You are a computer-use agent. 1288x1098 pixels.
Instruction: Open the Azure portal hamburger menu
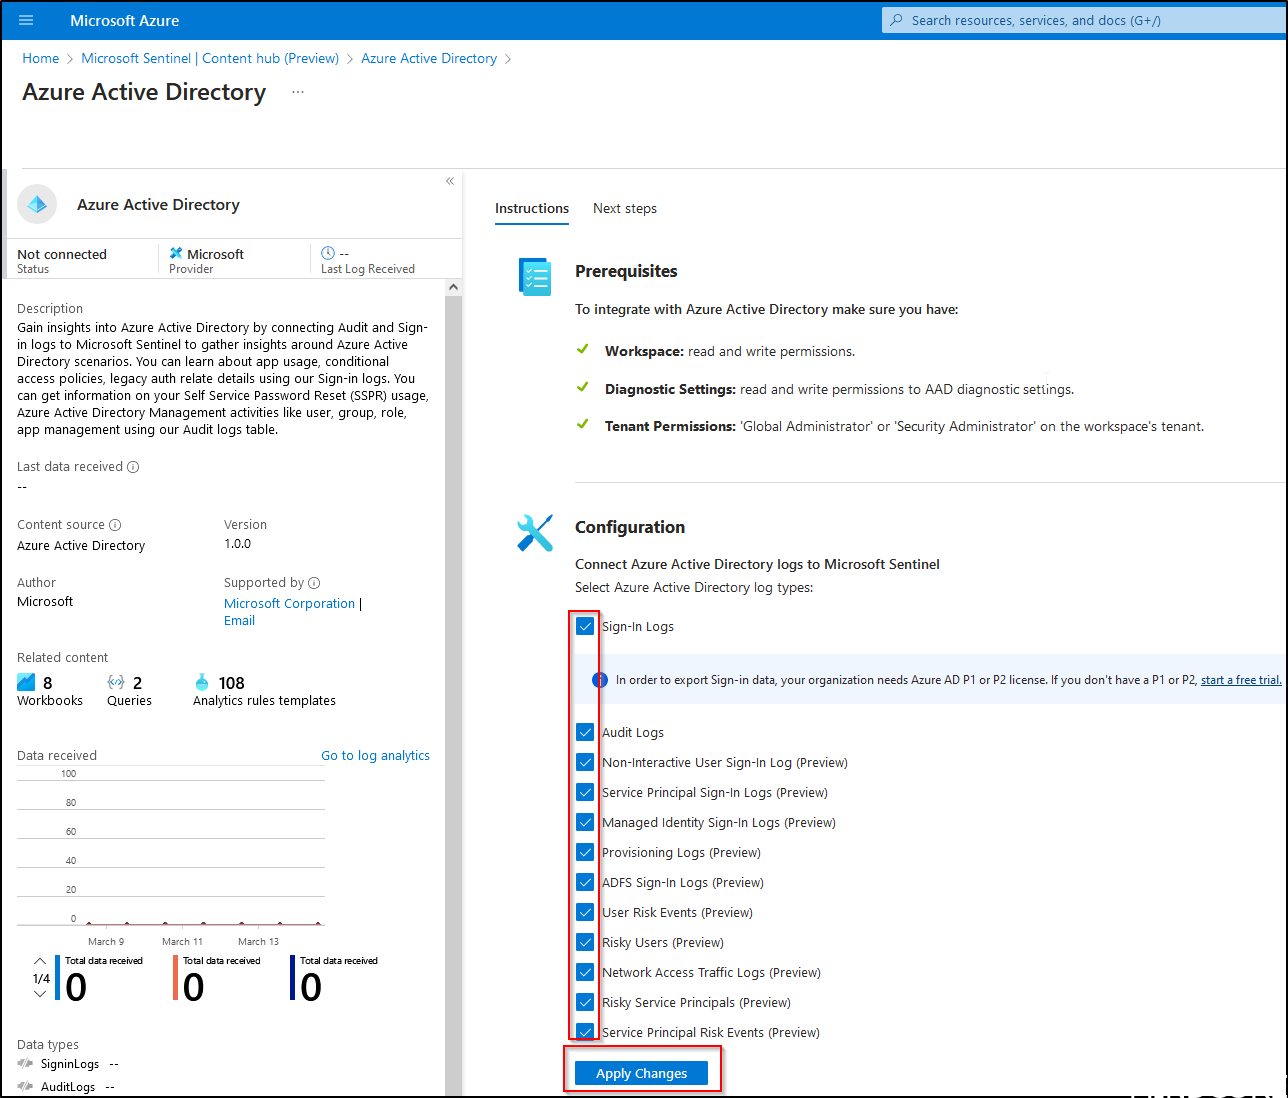(x=26, y=21)
